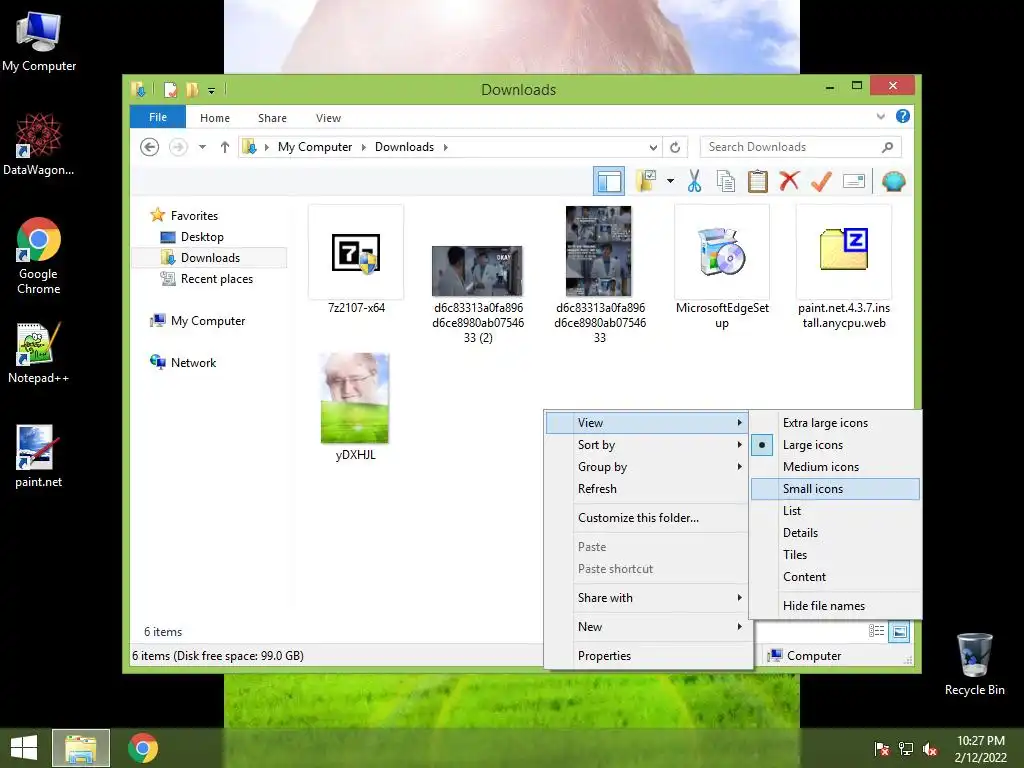Click the Rename toolbar icon
The image size is (1024, 768).
pos(854,181)
